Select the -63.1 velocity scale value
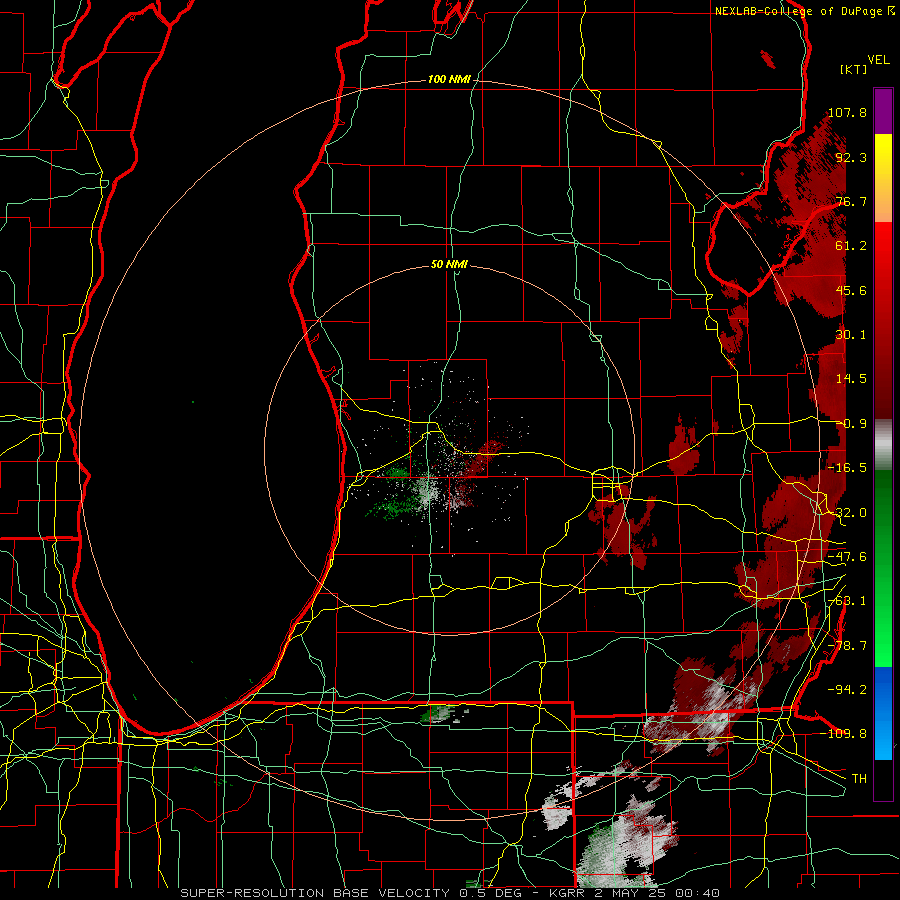Viewport: 900px width, 900px height. point(847,601)
